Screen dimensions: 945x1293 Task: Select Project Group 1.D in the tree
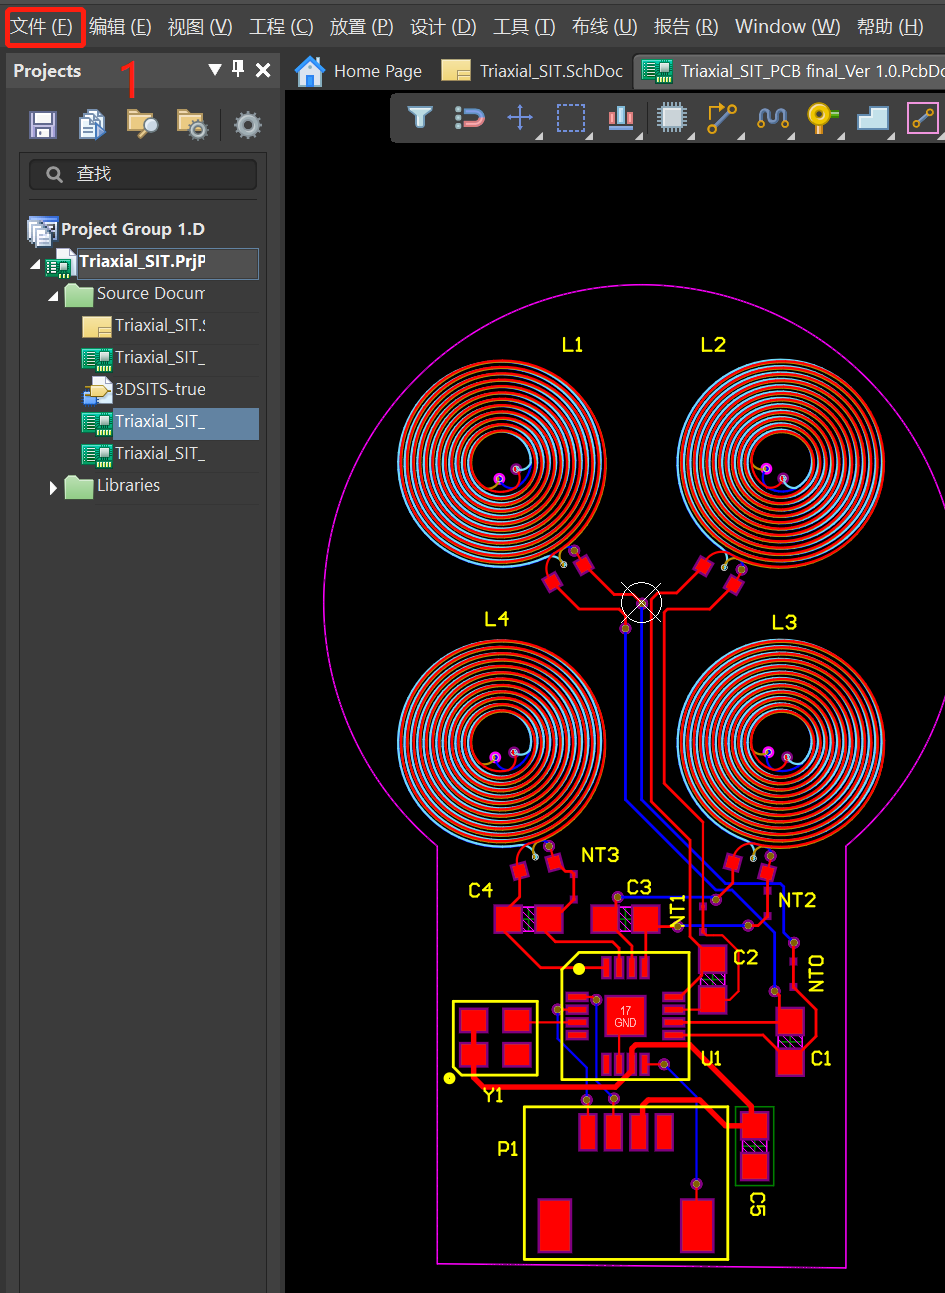(x=132, y=230)
